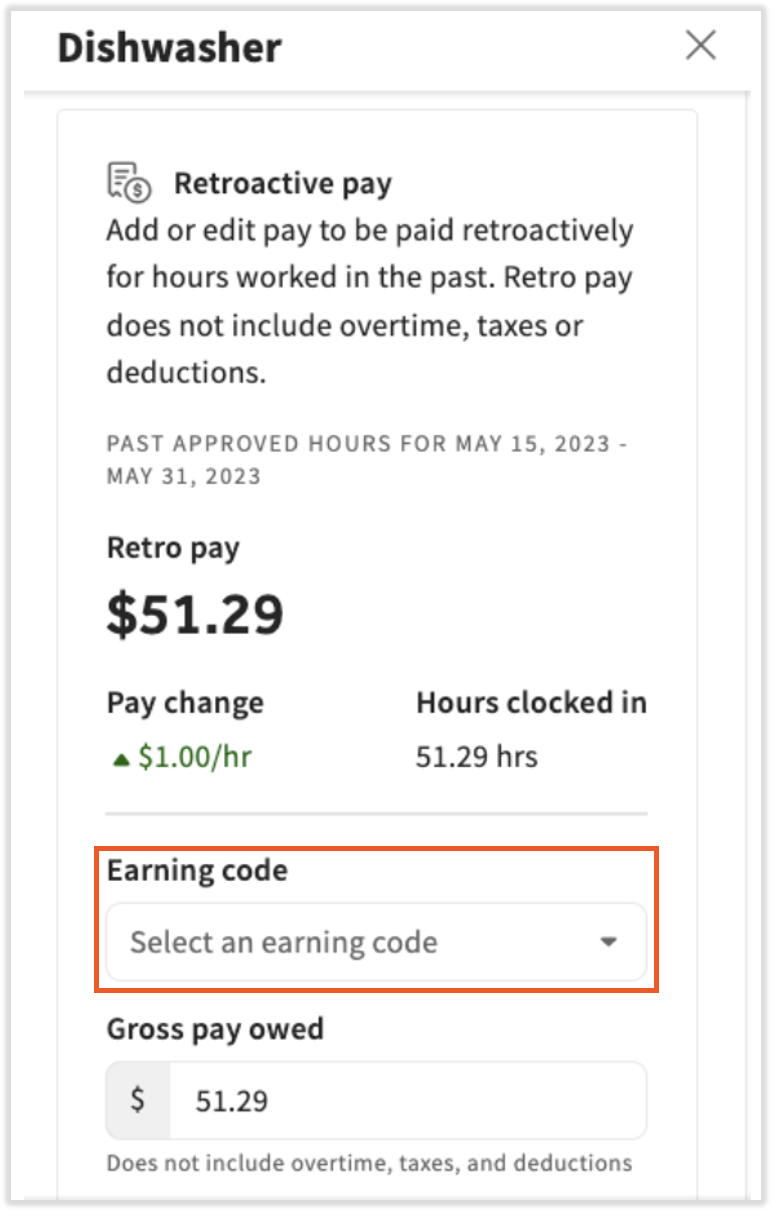The image size is (774, 1212).
Task: Click the earning code dropdown arrow
Action: (x=608, y=942)
